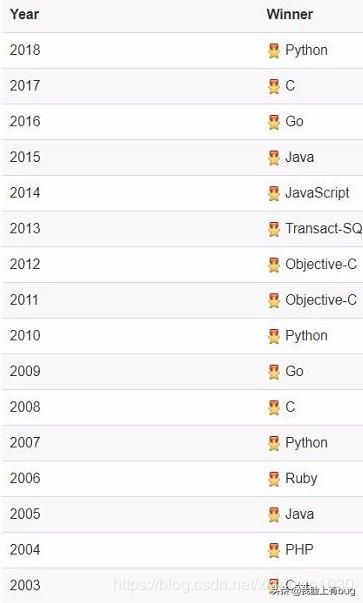Click the Winner column header
The height and width of the screenshot is (603, 363).
click(290, 14)
